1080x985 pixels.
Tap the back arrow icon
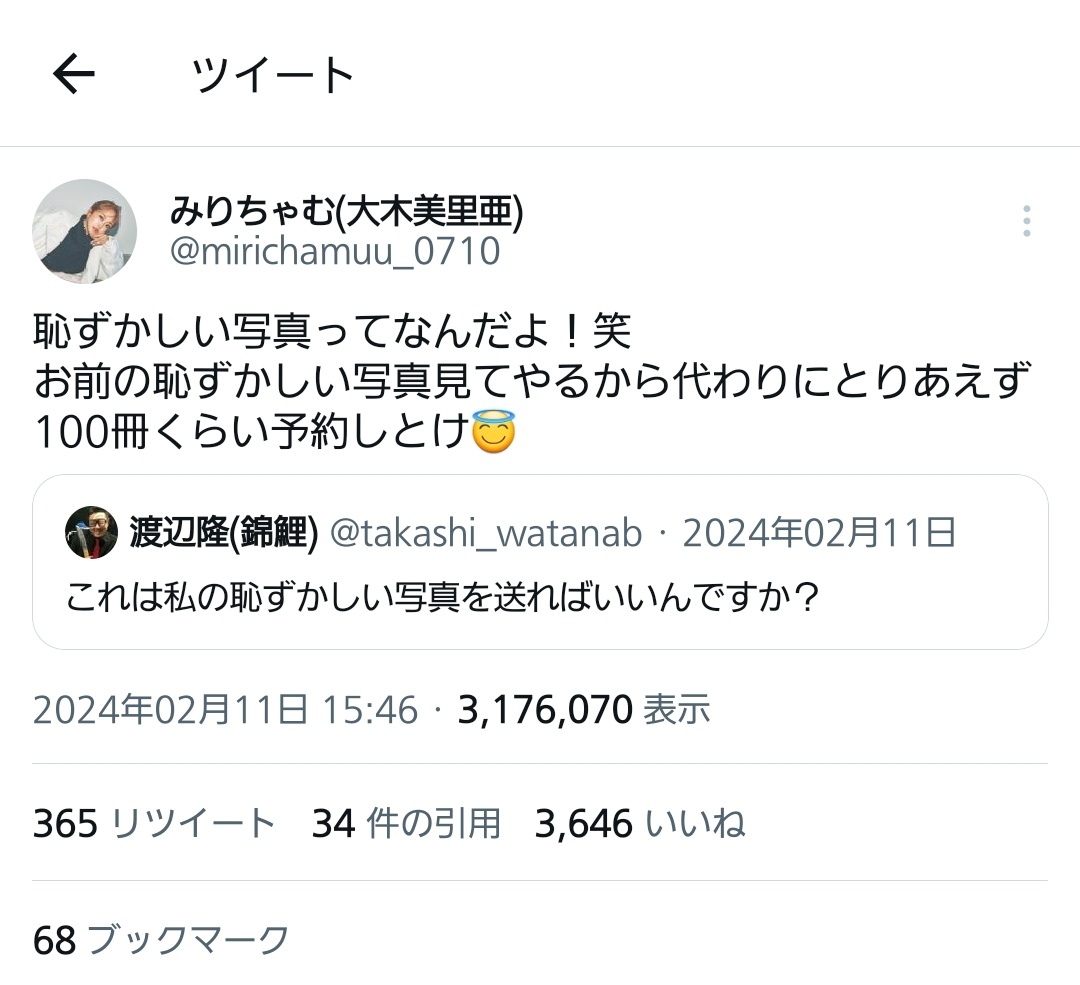73,74
